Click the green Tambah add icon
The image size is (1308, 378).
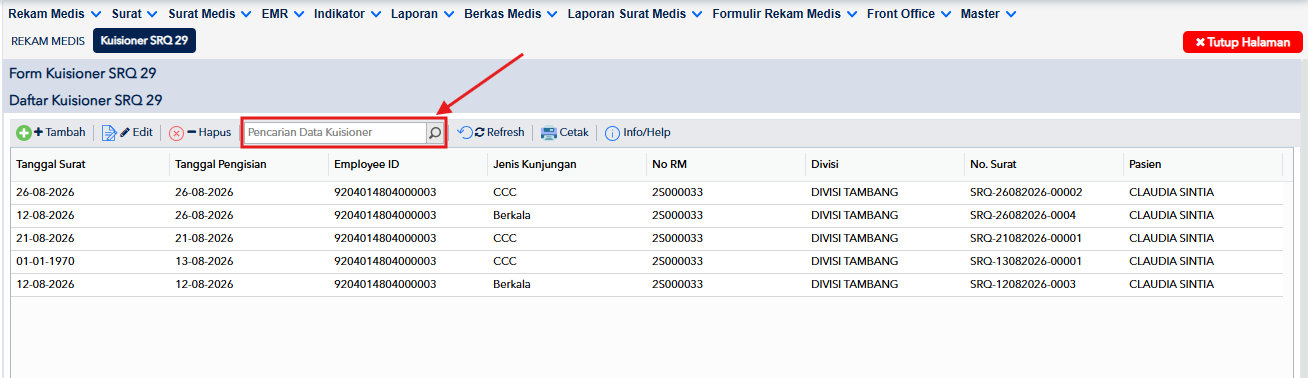coord(23,132)
